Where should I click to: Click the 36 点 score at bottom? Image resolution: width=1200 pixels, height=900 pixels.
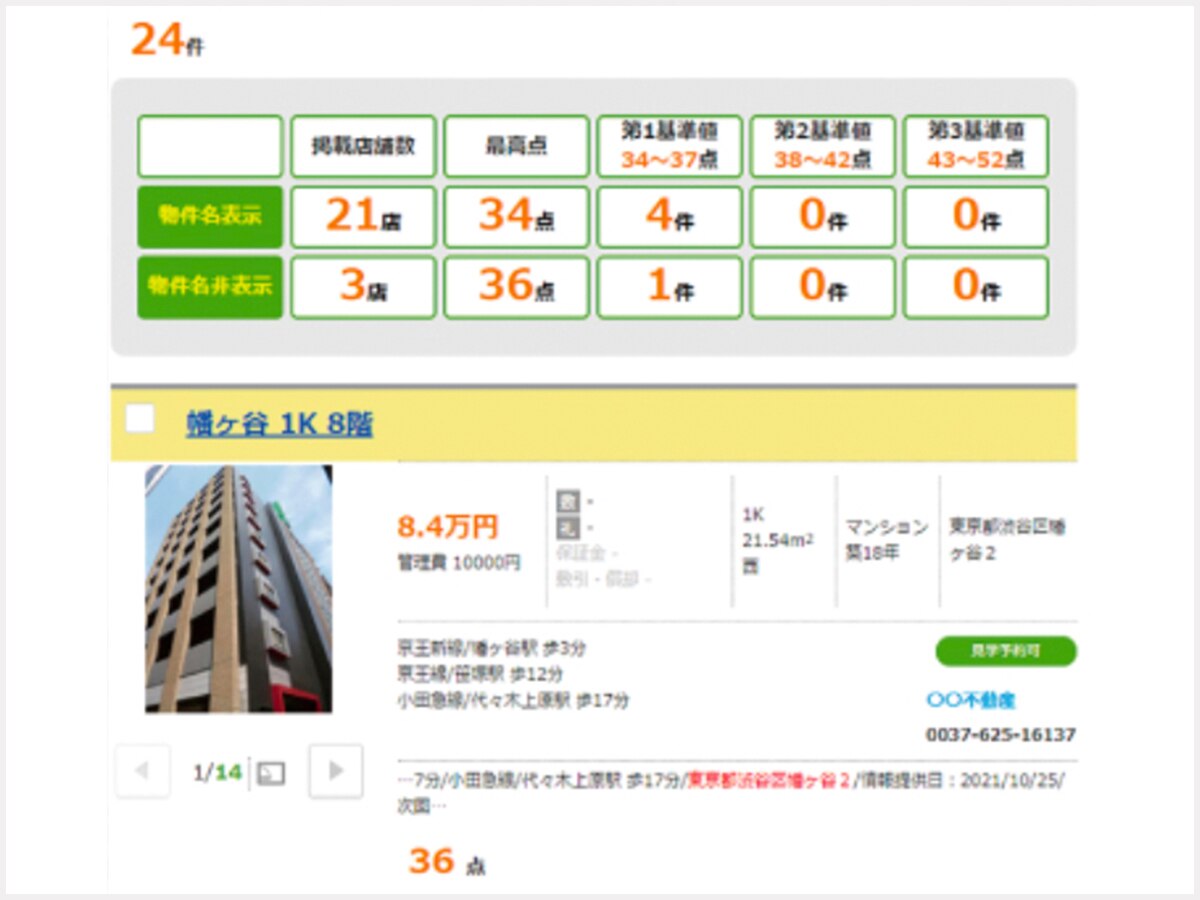[447, 861]
